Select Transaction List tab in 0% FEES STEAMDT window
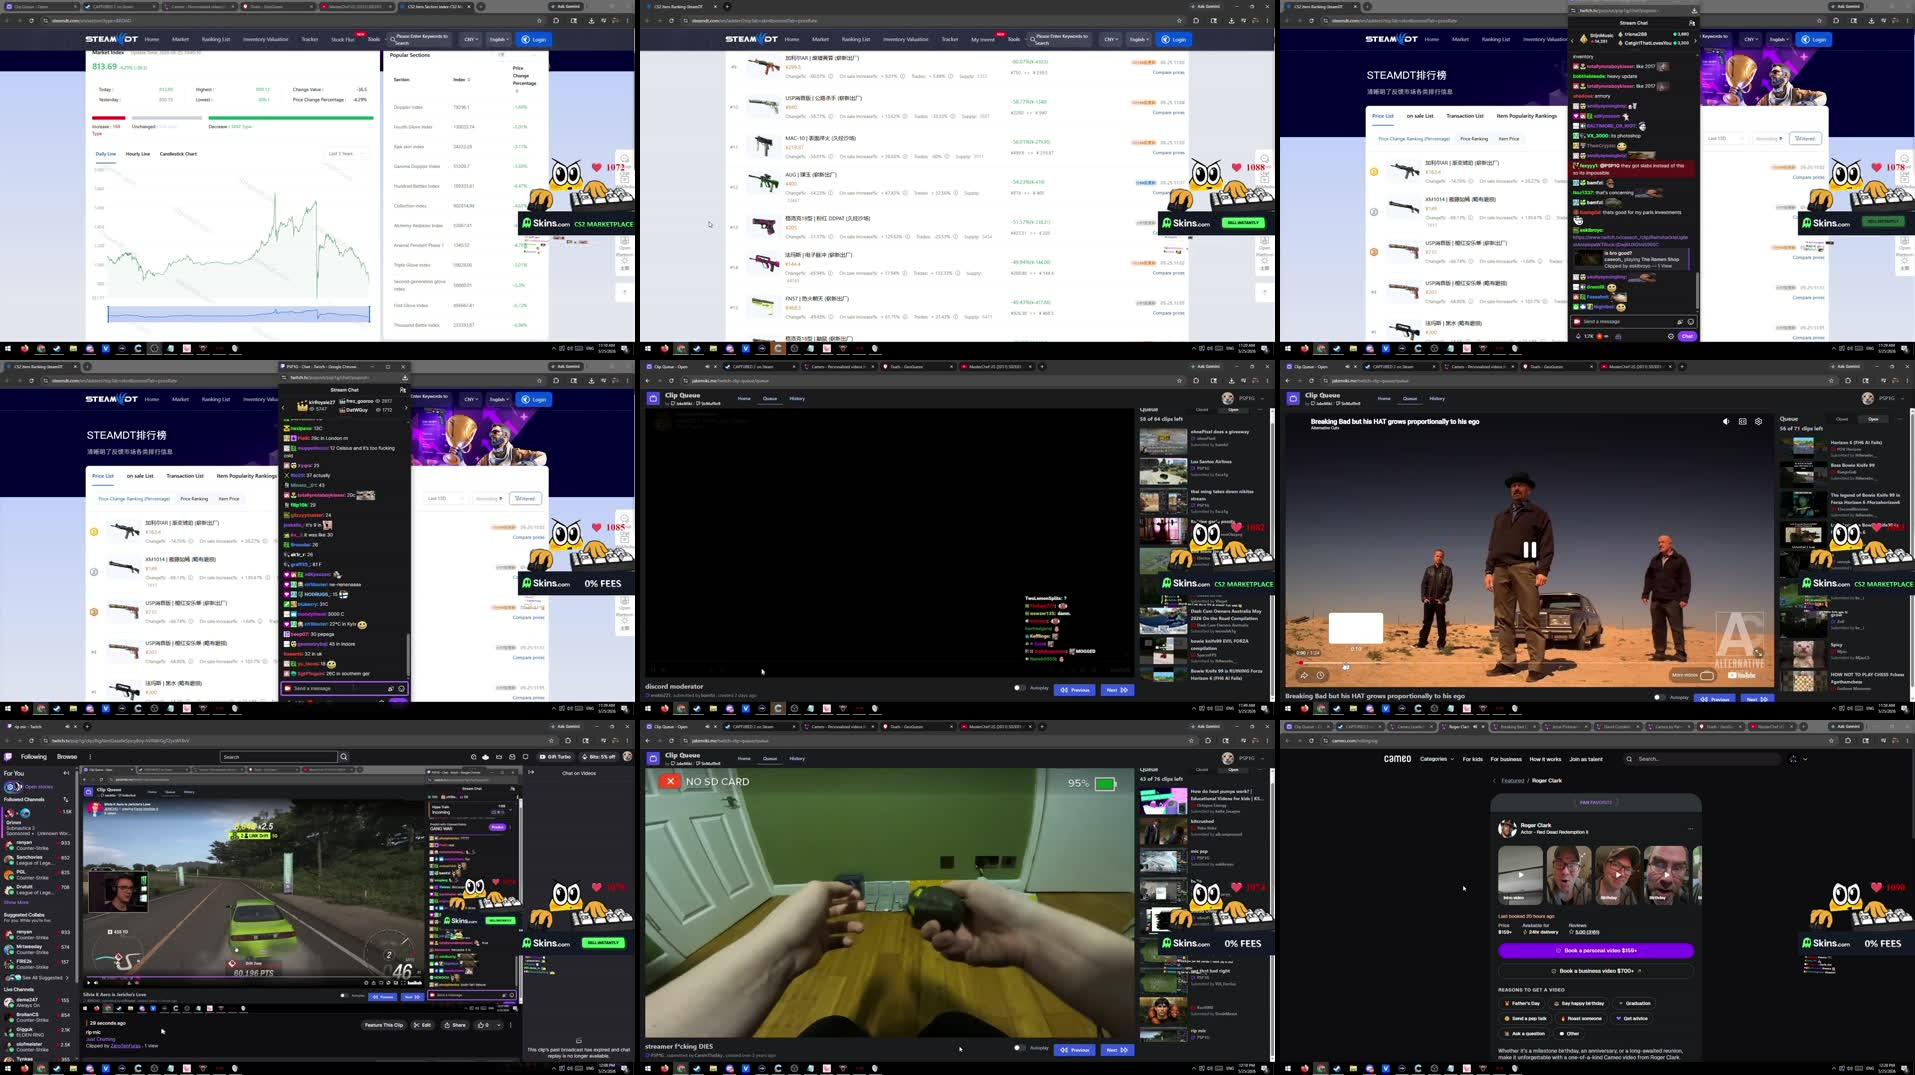 (185, 476)
